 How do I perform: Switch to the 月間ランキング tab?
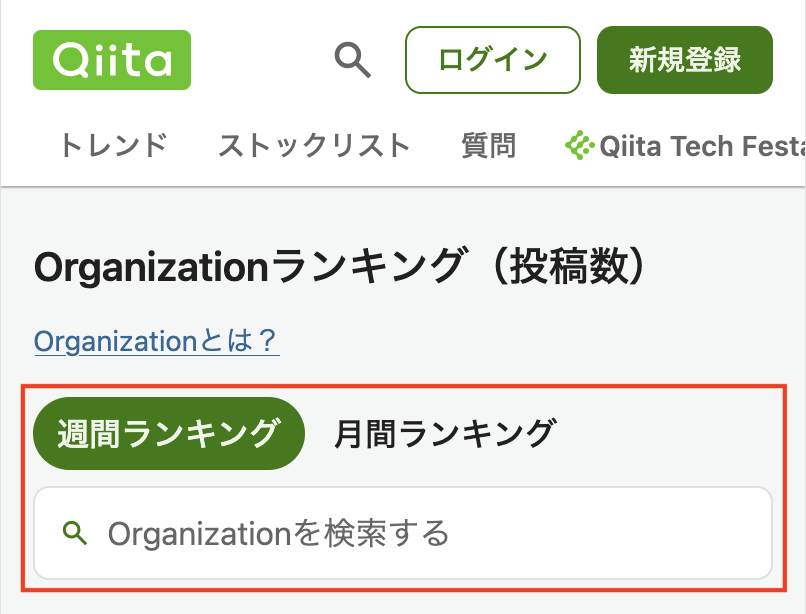click(x=445, y=434)
